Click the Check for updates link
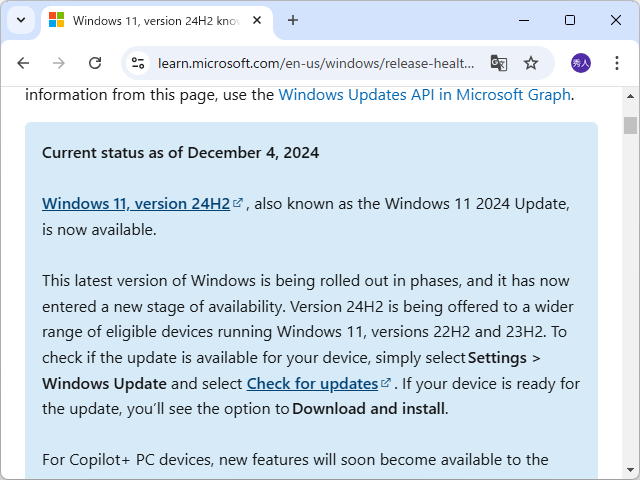 [312, 383]
